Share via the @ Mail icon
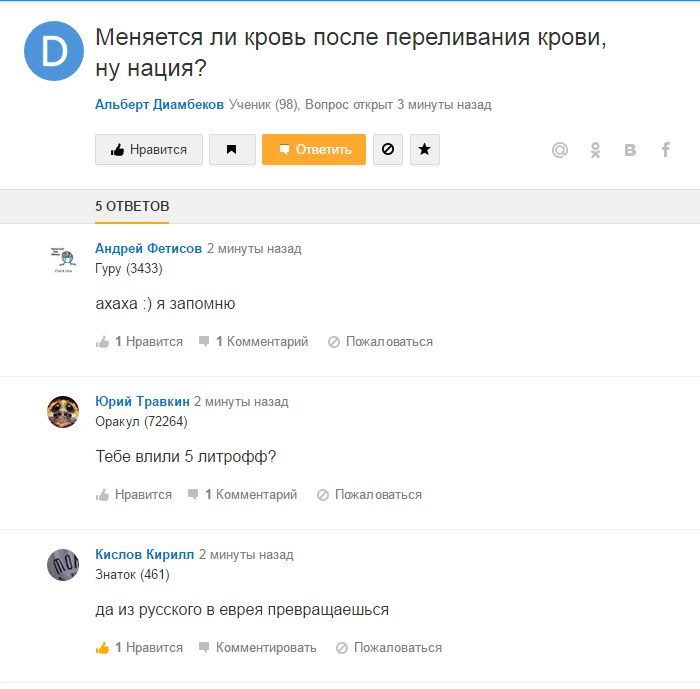Viewport: 700px width, 689px height. coord(560,150)
